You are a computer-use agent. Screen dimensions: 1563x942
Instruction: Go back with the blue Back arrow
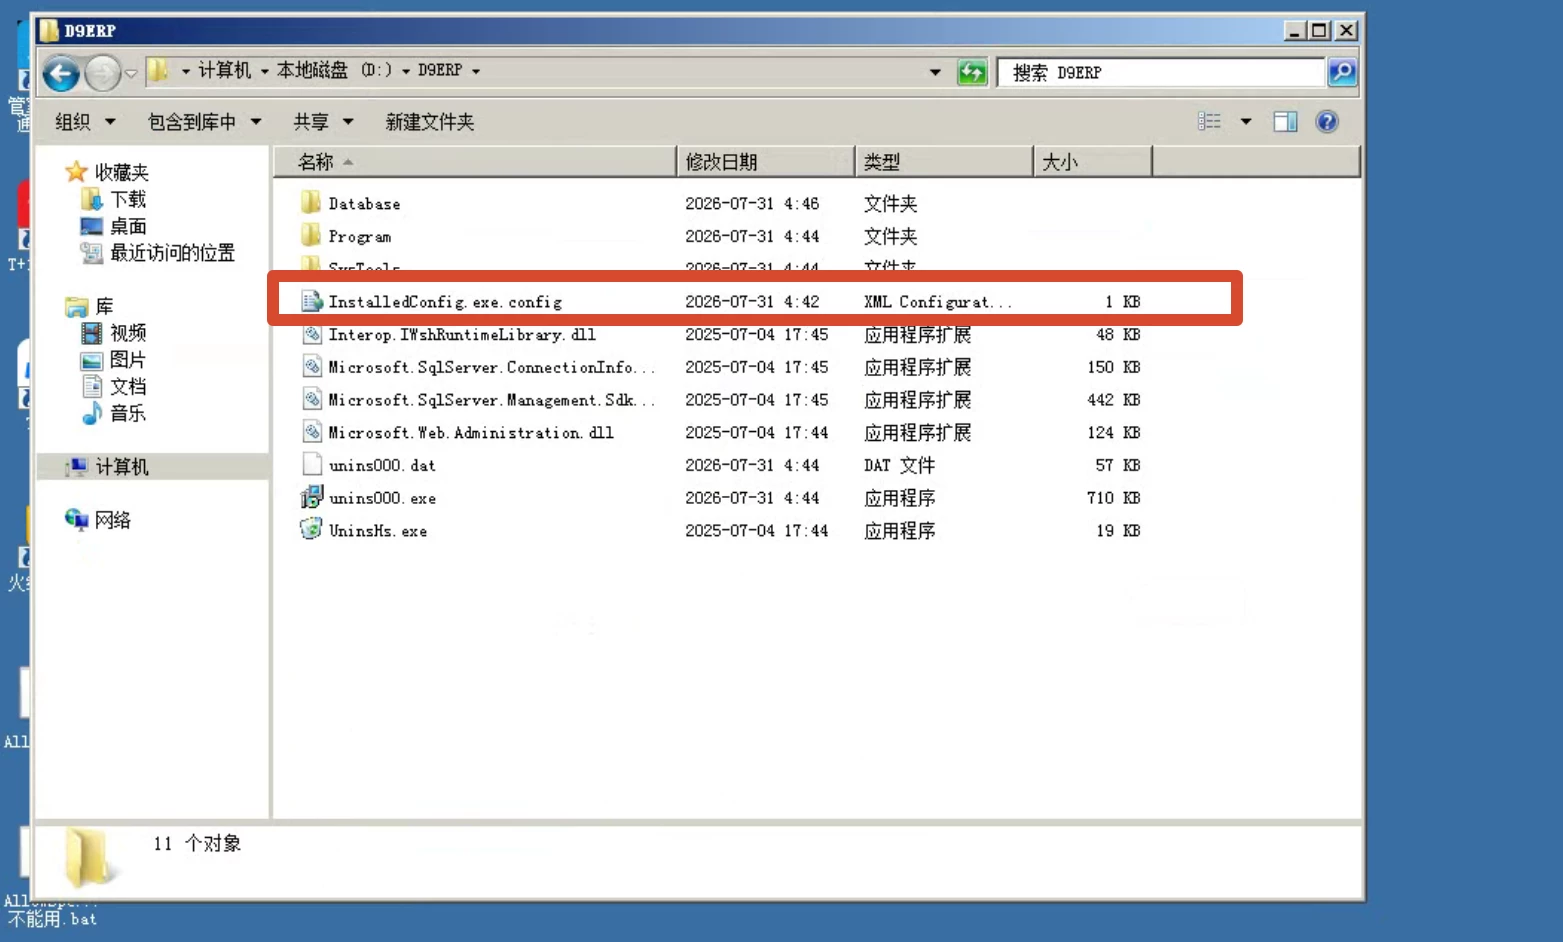61,73
